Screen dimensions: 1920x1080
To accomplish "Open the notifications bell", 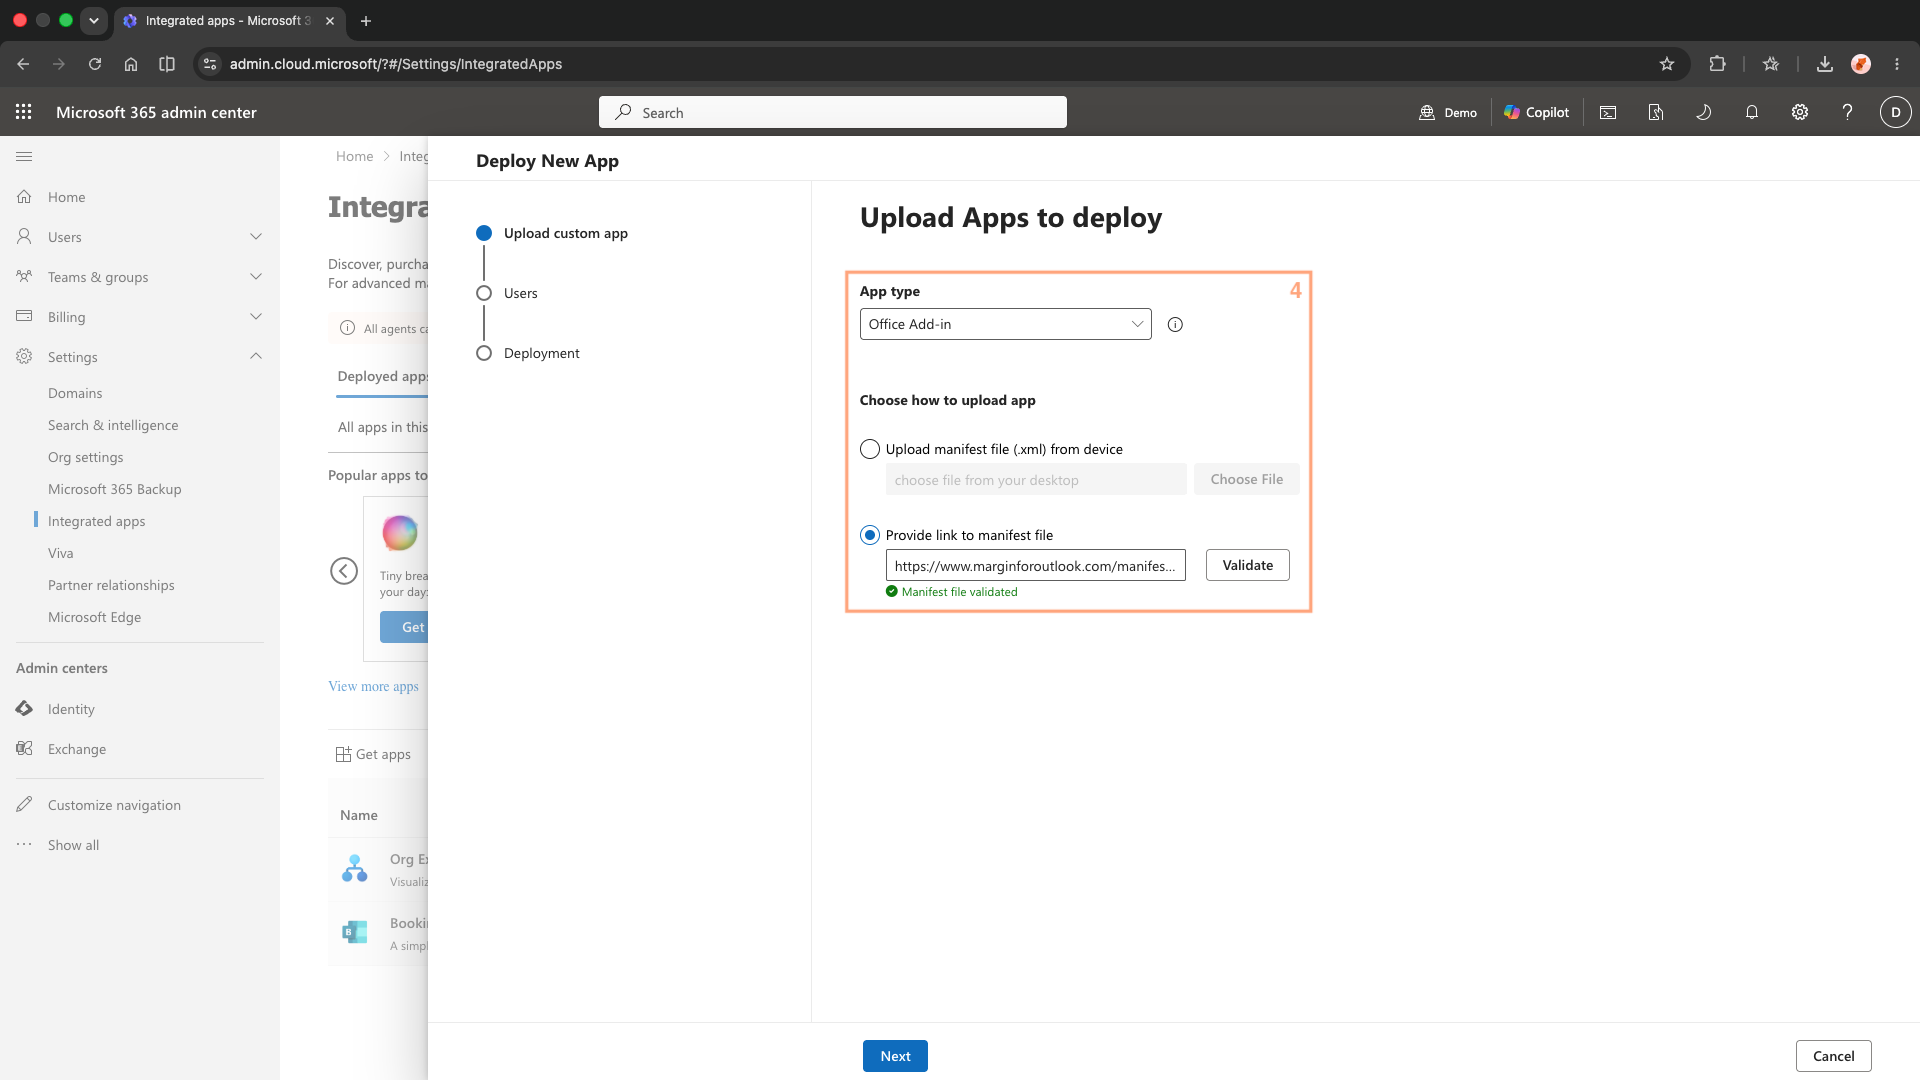I will [1752, 112].
